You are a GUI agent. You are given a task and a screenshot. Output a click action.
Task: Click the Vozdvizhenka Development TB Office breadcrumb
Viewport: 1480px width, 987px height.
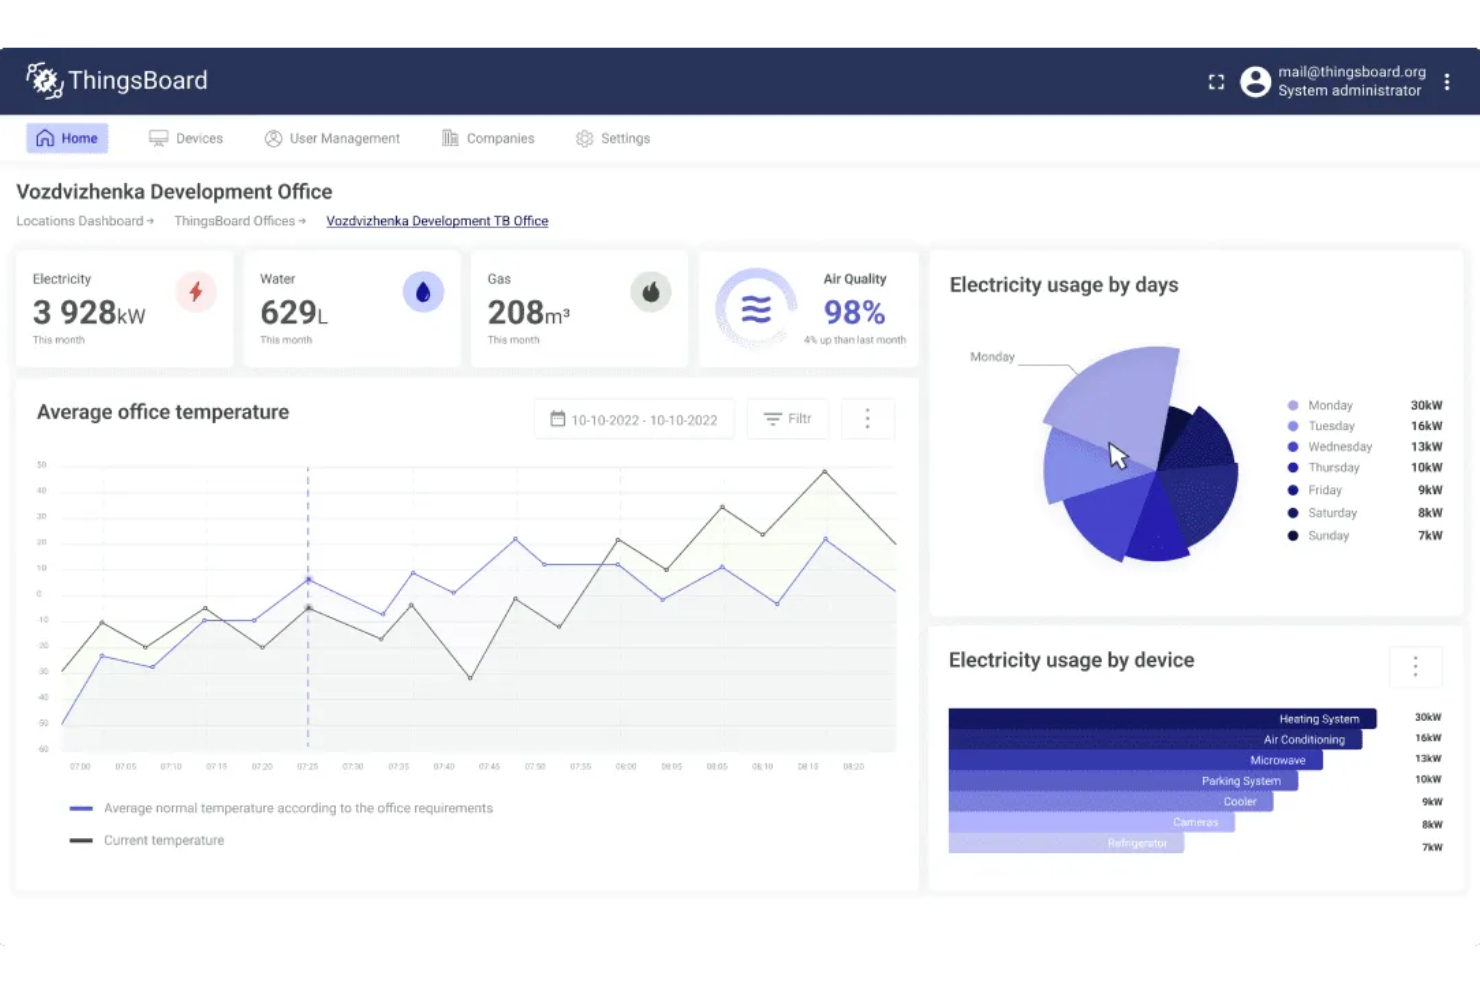point(437,221)
